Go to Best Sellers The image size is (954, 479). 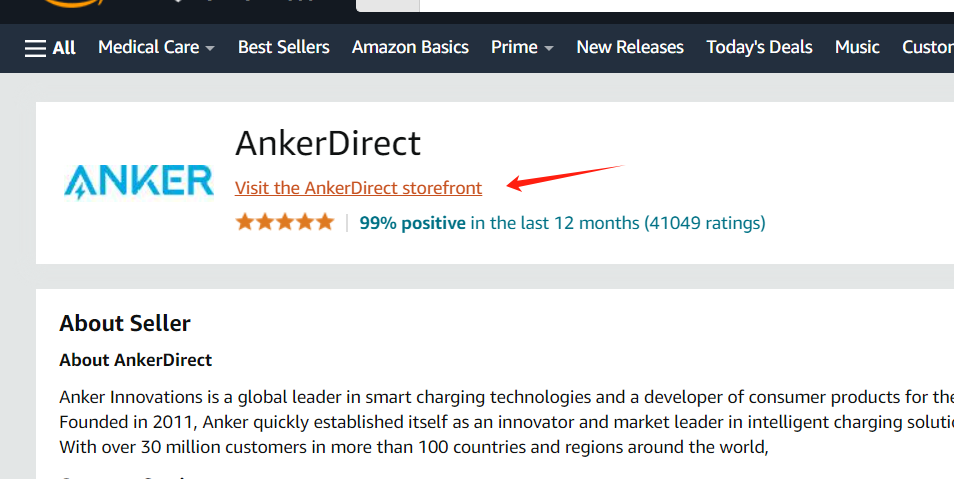click(283, 47)
